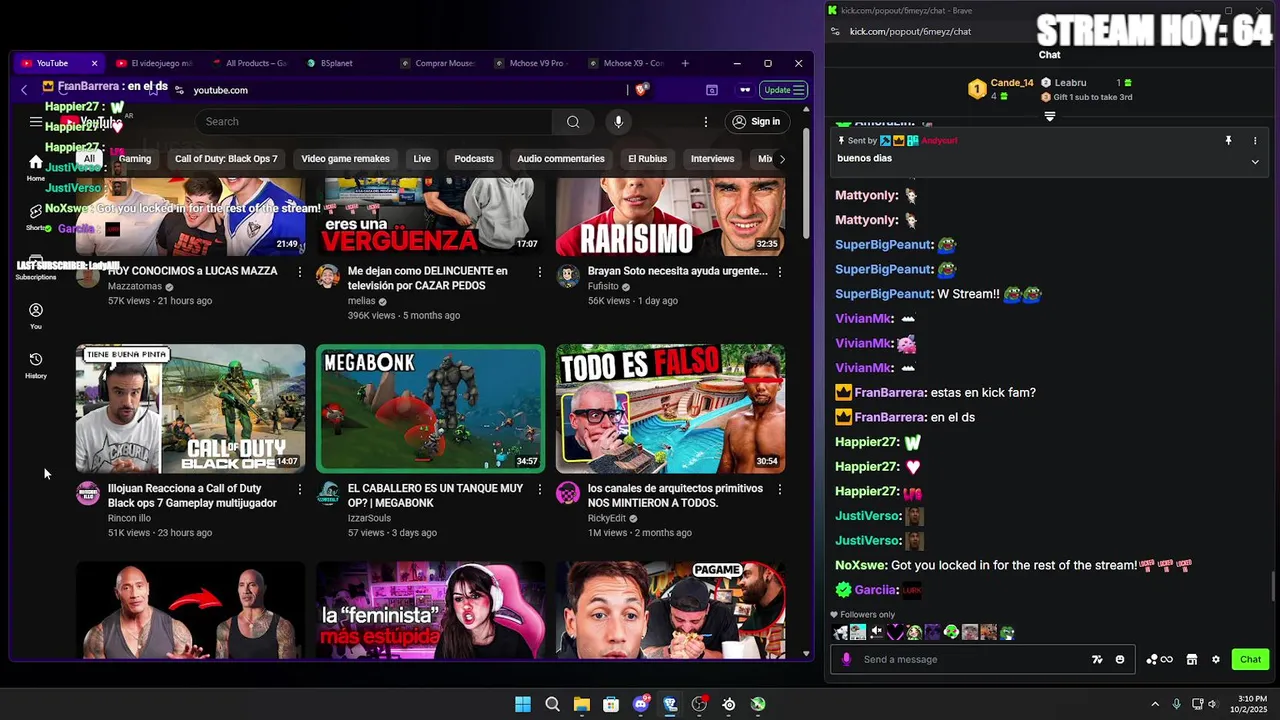
Task: Select the Live category chip
Action: 422,159
